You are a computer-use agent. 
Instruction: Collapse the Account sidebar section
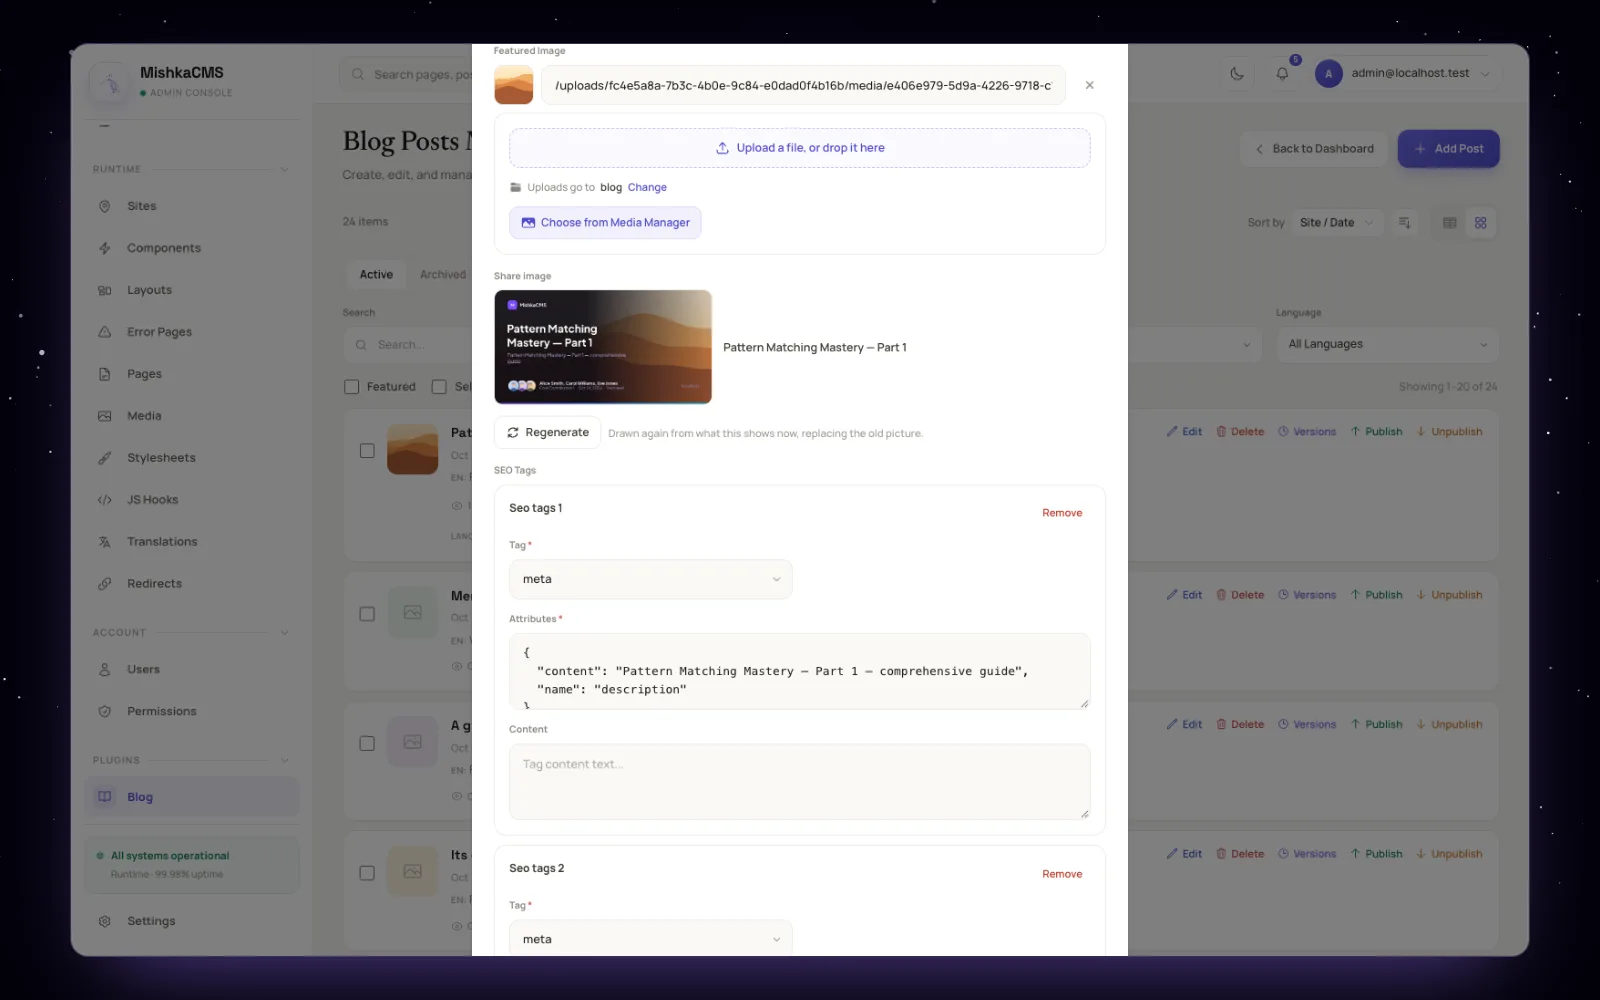(x=284, y=633)
